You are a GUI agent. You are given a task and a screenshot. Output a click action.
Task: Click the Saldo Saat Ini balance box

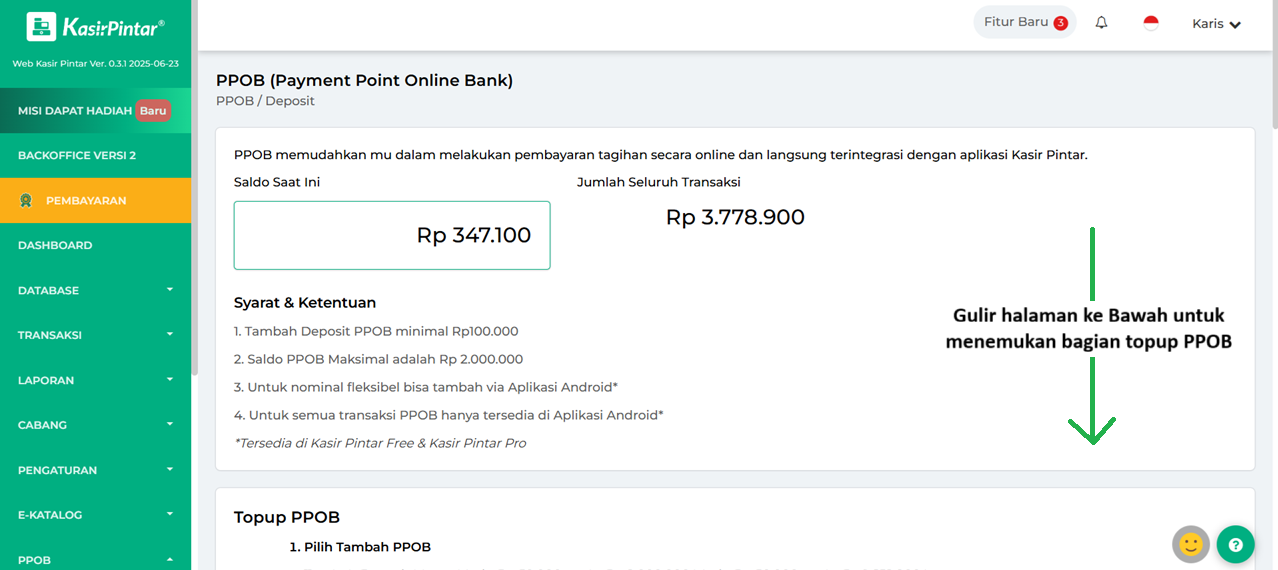click(x=392, y=235)
